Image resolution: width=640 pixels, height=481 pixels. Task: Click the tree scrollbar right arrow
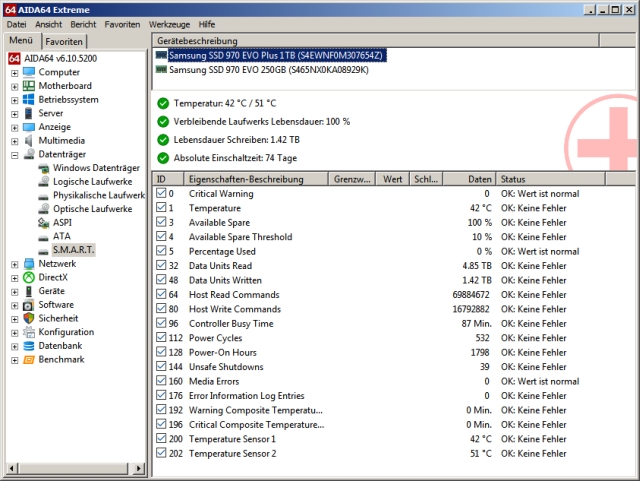pos(139,468)
